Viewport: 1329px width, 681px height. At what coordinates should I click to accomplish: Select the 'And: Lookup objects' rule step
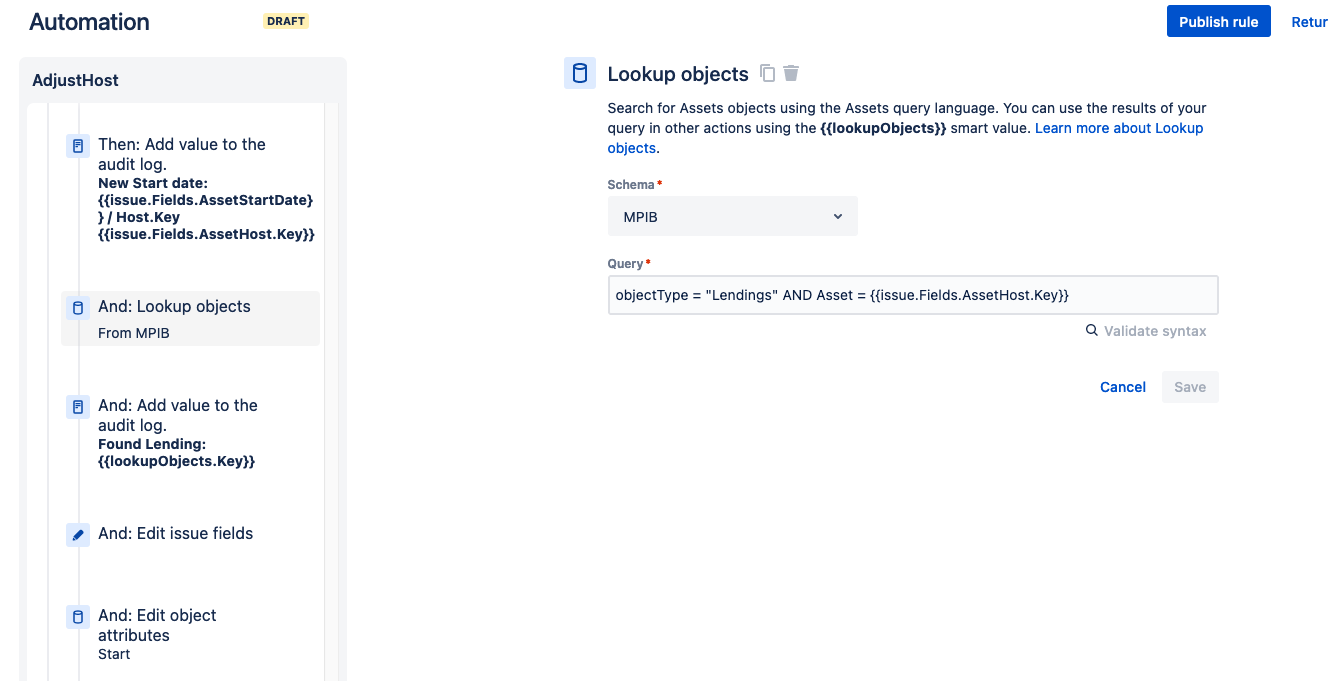click(x=190, y=319)
